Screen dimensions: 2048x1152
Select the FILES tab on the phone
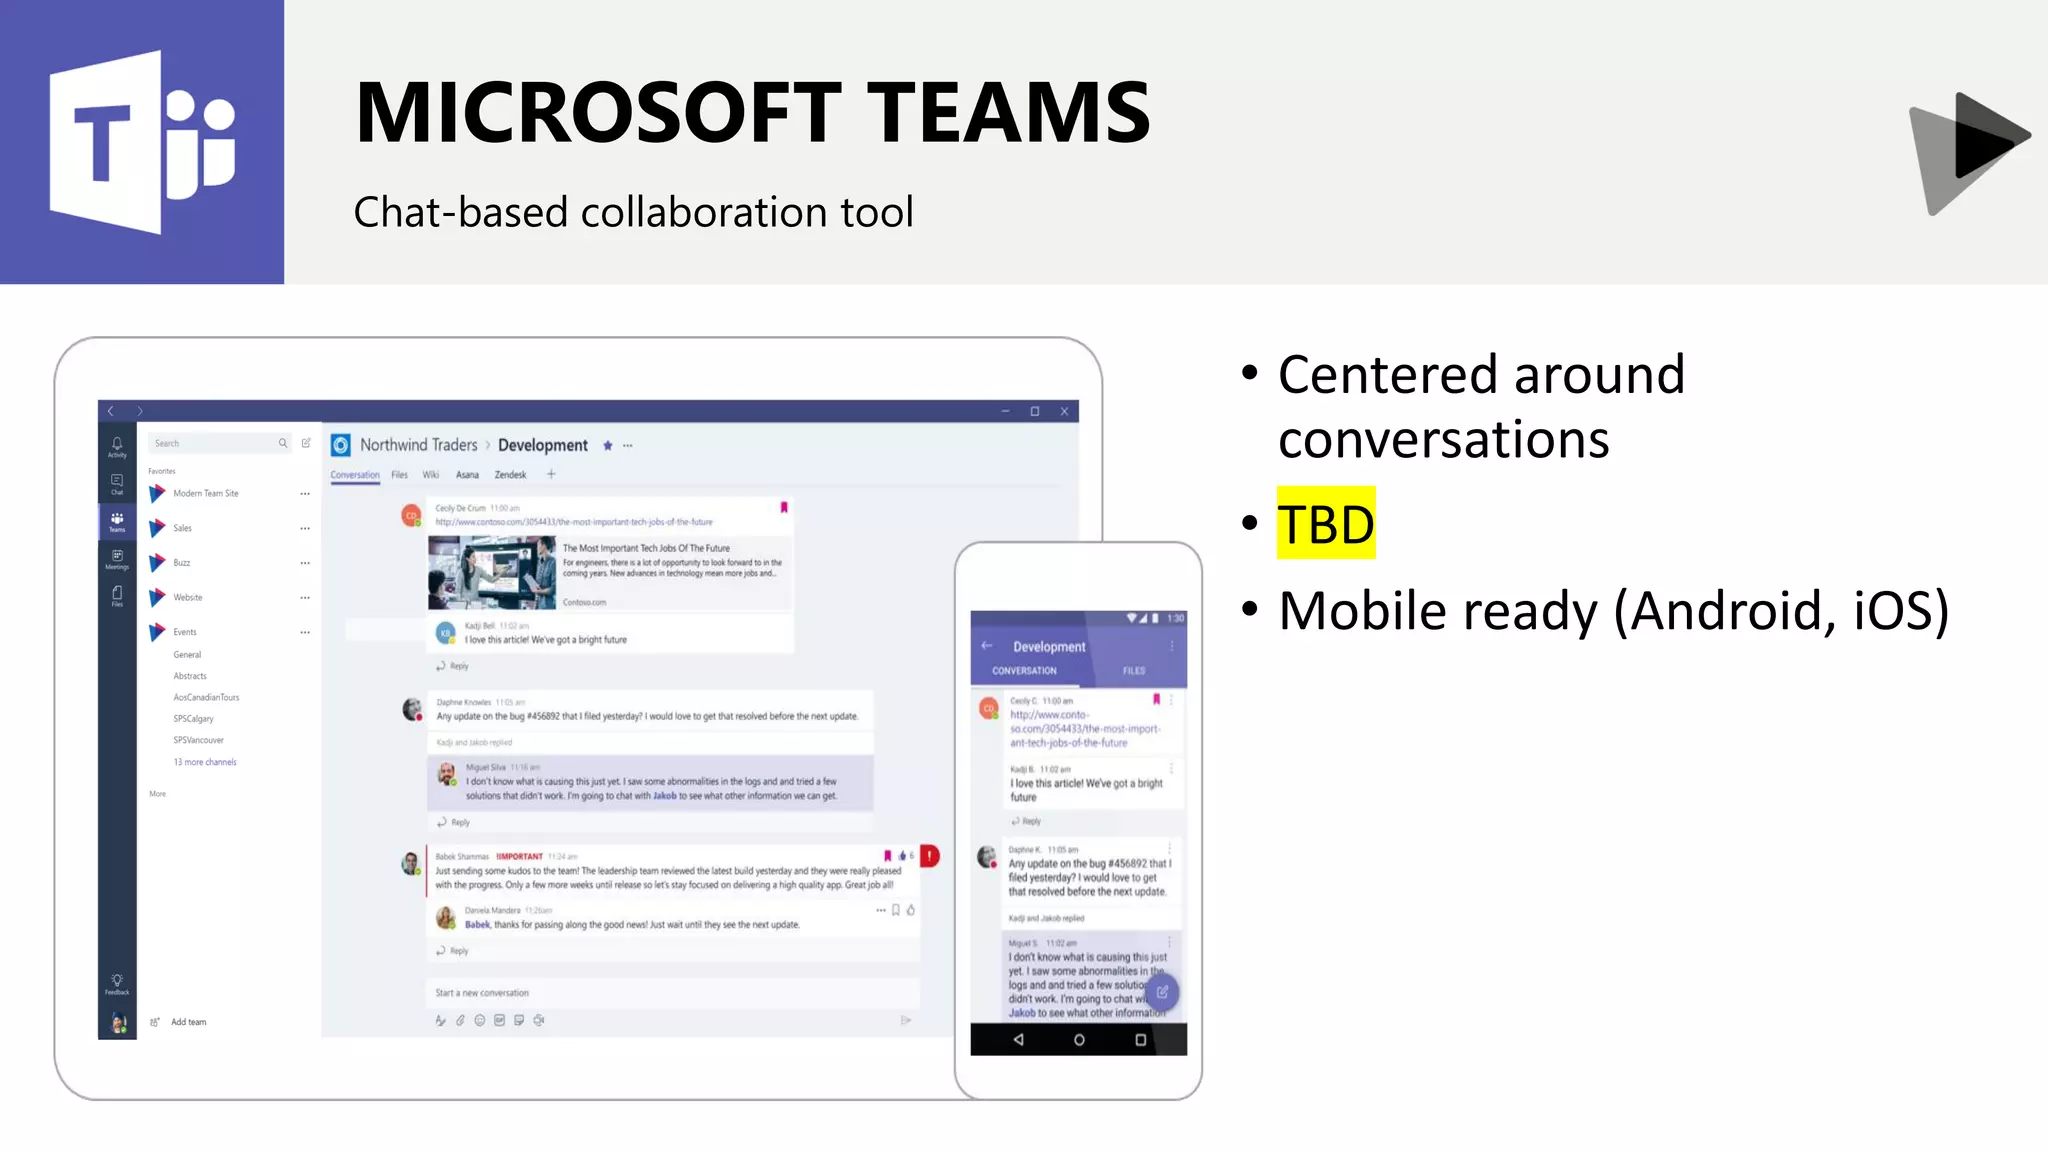click(1134, 671)
